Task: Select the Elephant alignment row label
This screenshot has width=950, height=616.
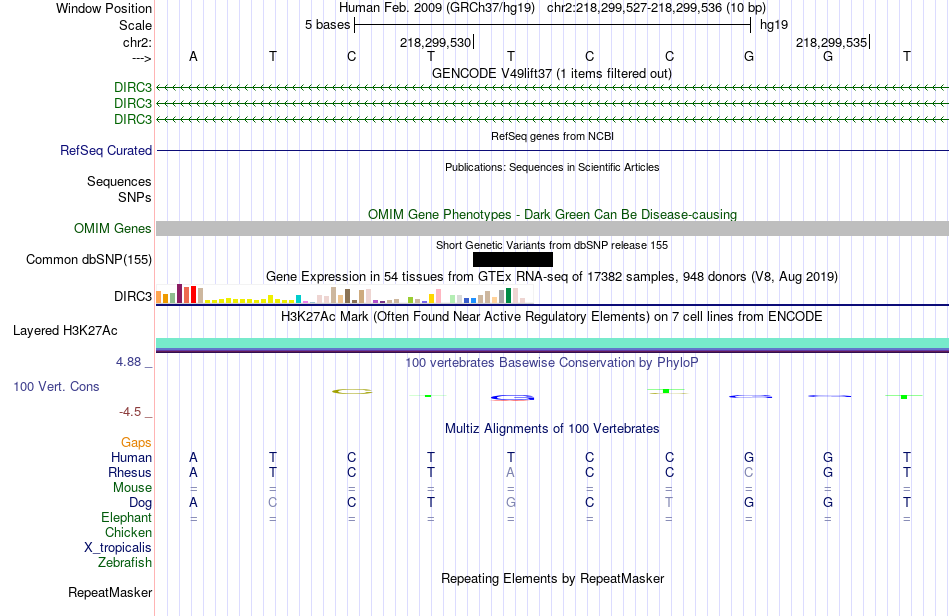Action: (127, 517)
